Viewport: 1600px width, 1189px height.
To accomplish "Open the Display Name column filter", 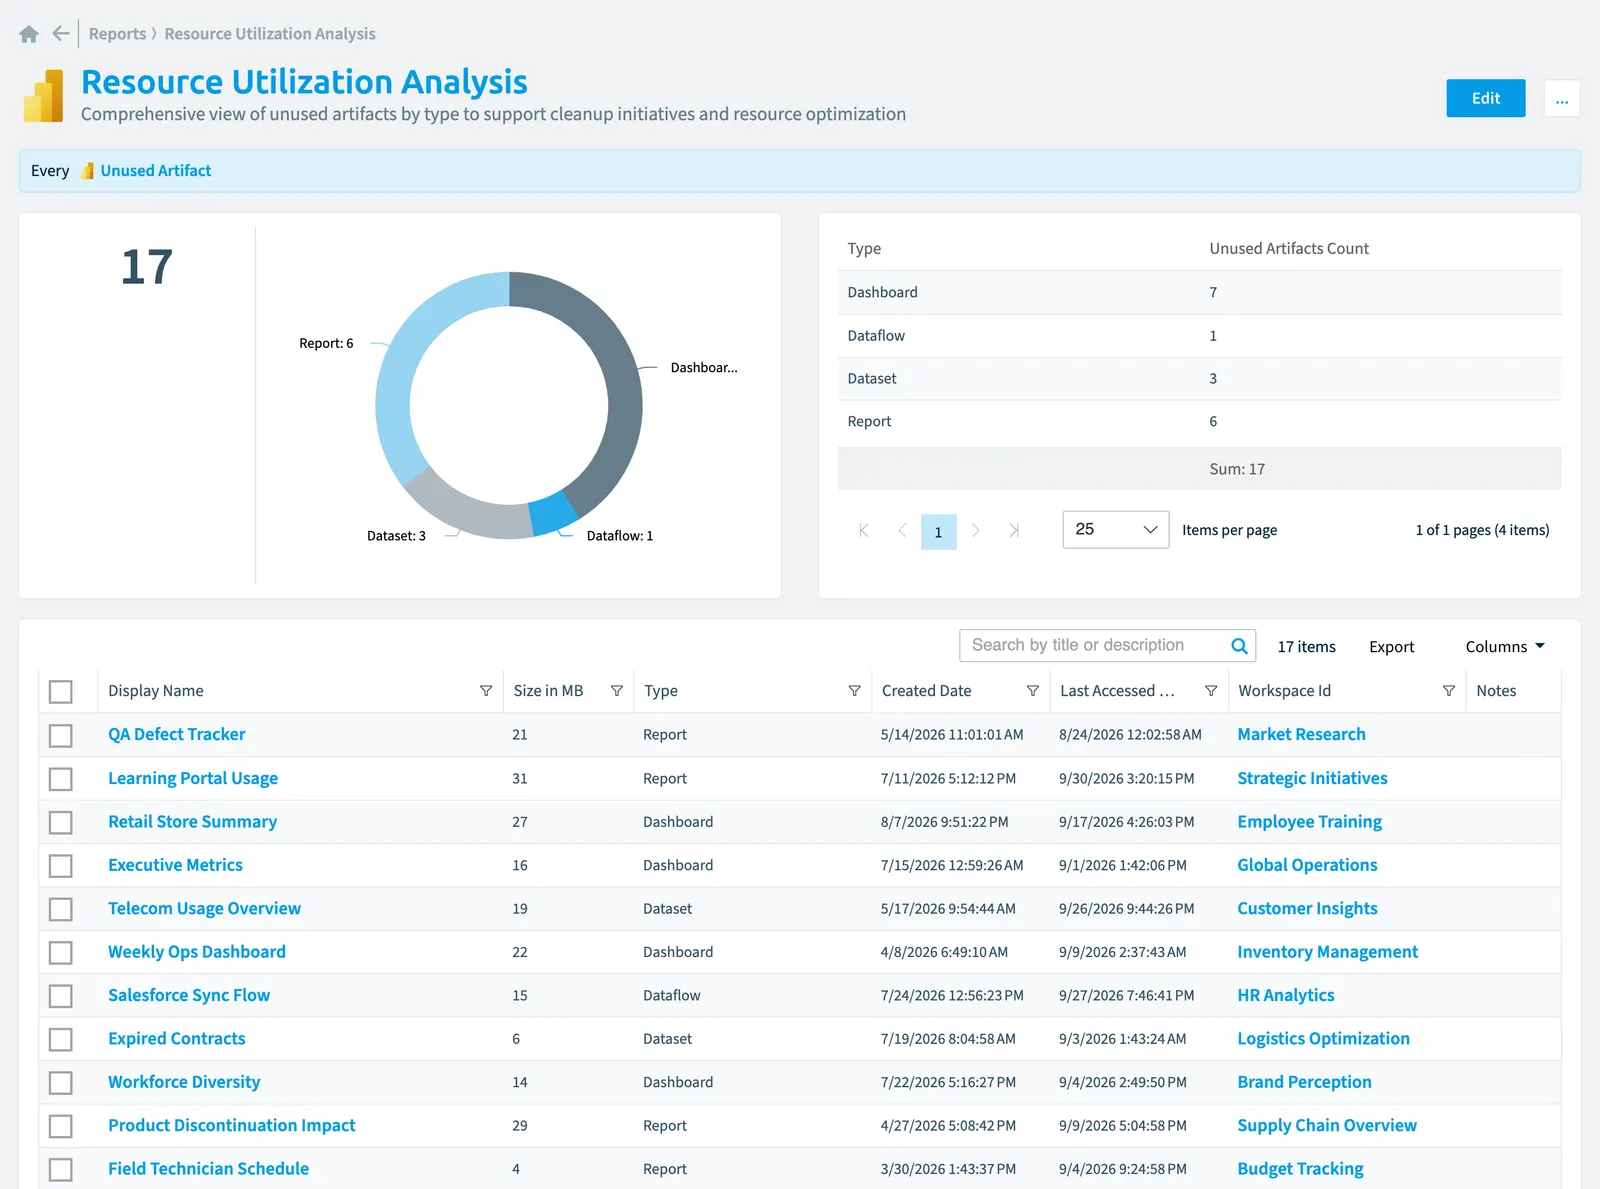I will click(486, 691).
